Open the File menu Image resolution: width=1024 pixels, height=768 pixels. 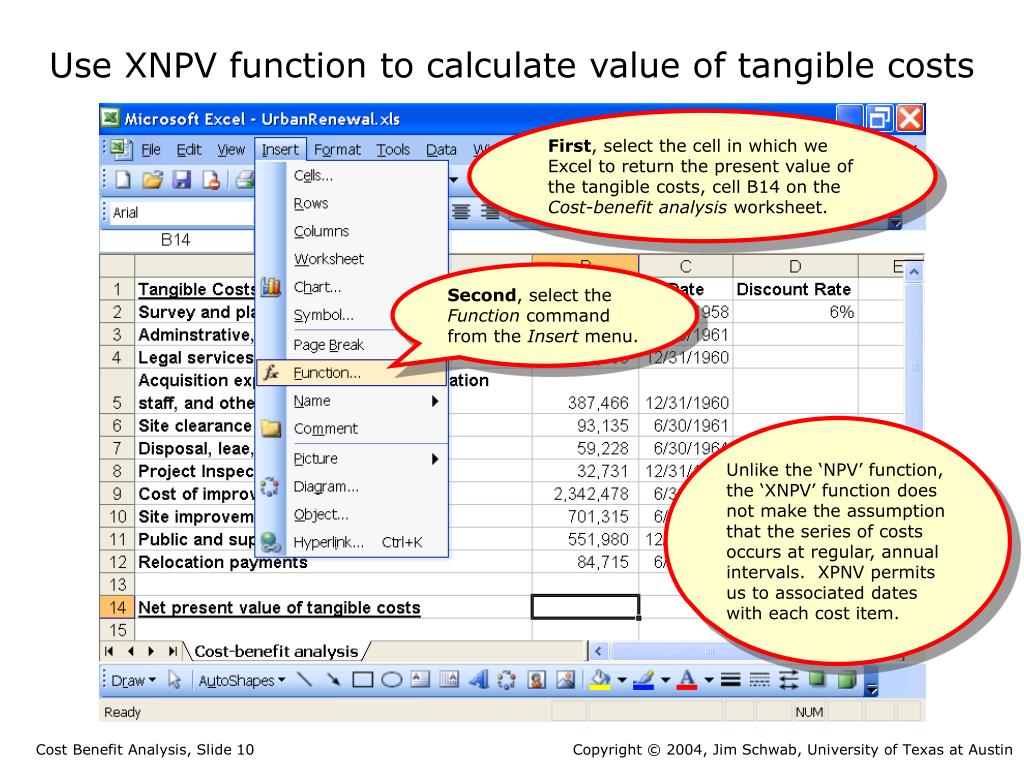pyautogui.click(x=151, y=150)
